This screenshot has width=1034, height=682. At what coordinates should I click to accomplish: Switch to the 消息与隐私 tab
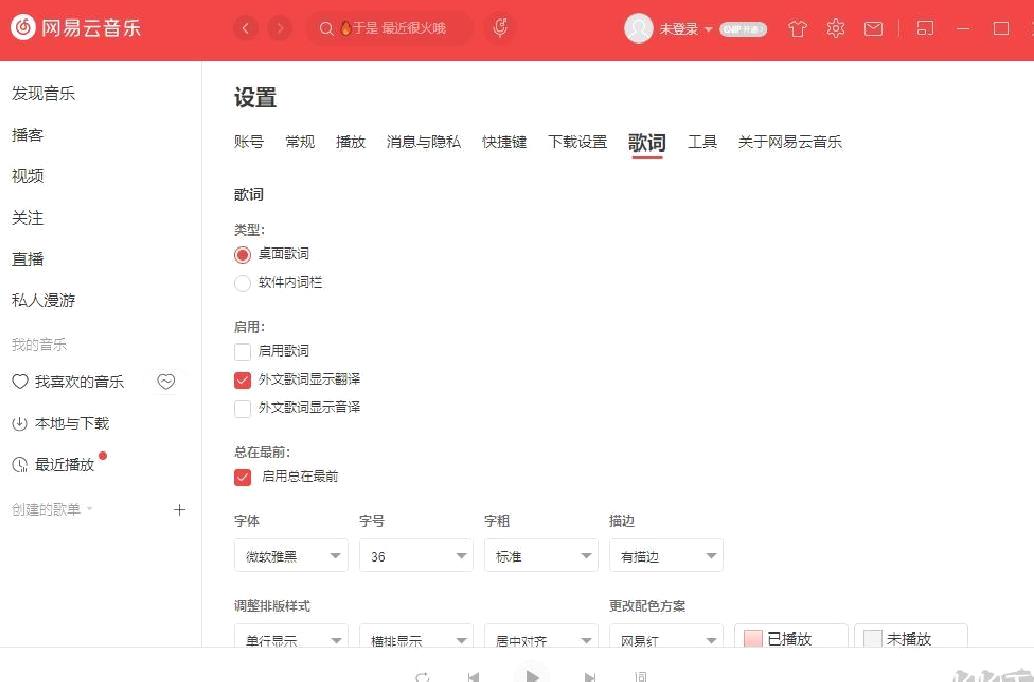[424, 142]
